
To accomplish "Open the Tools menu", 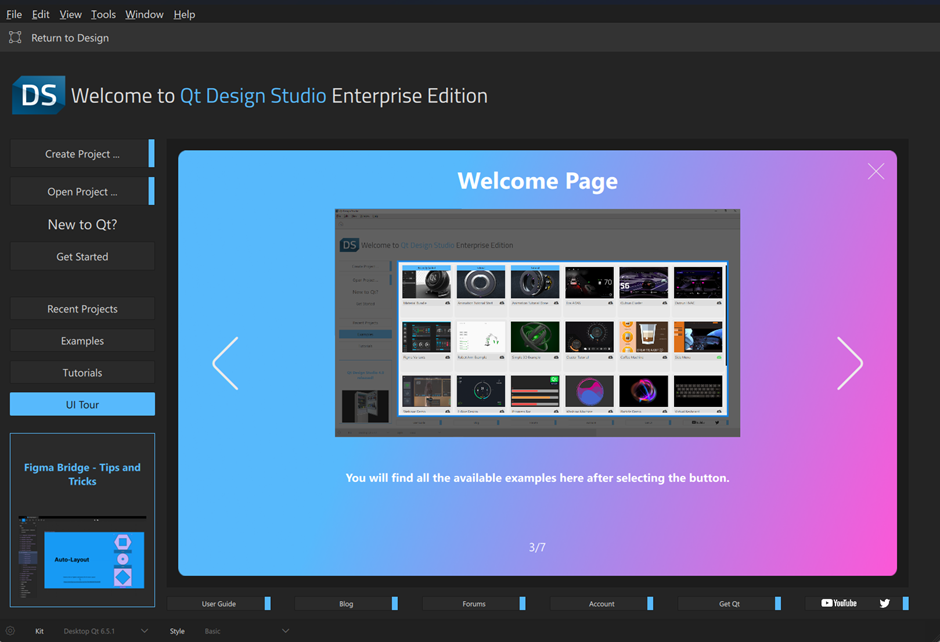I will pos(103,15).
